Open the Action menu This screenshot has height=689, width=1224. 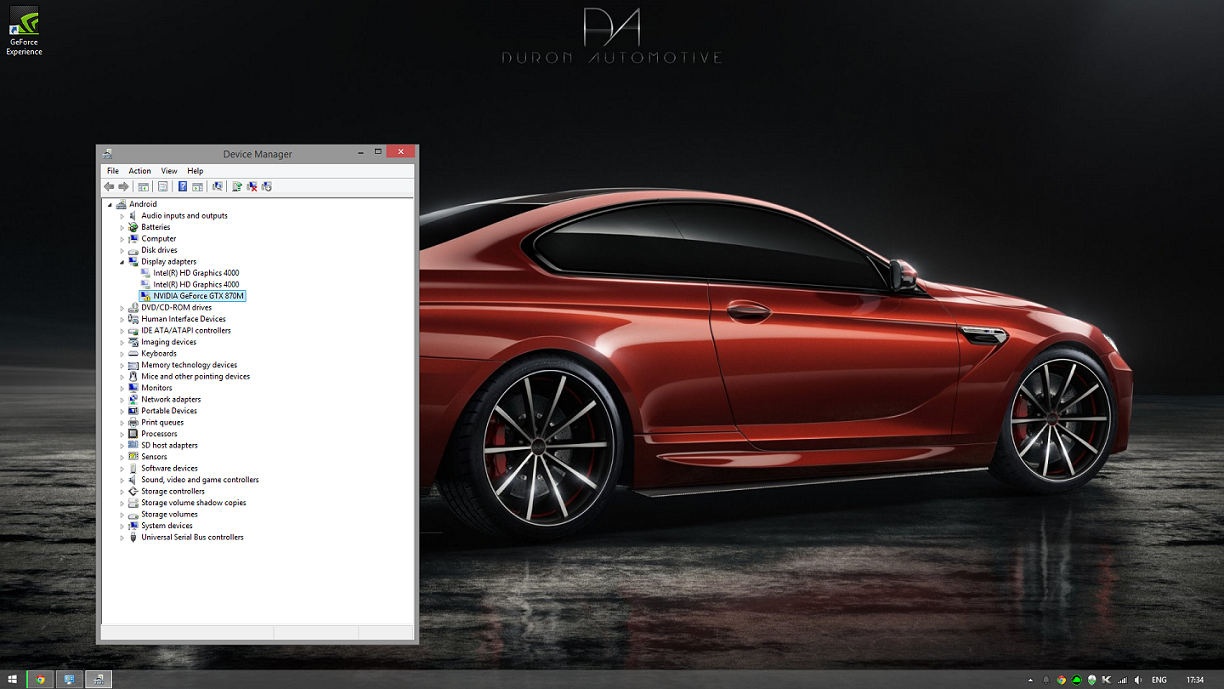[140, 171]
